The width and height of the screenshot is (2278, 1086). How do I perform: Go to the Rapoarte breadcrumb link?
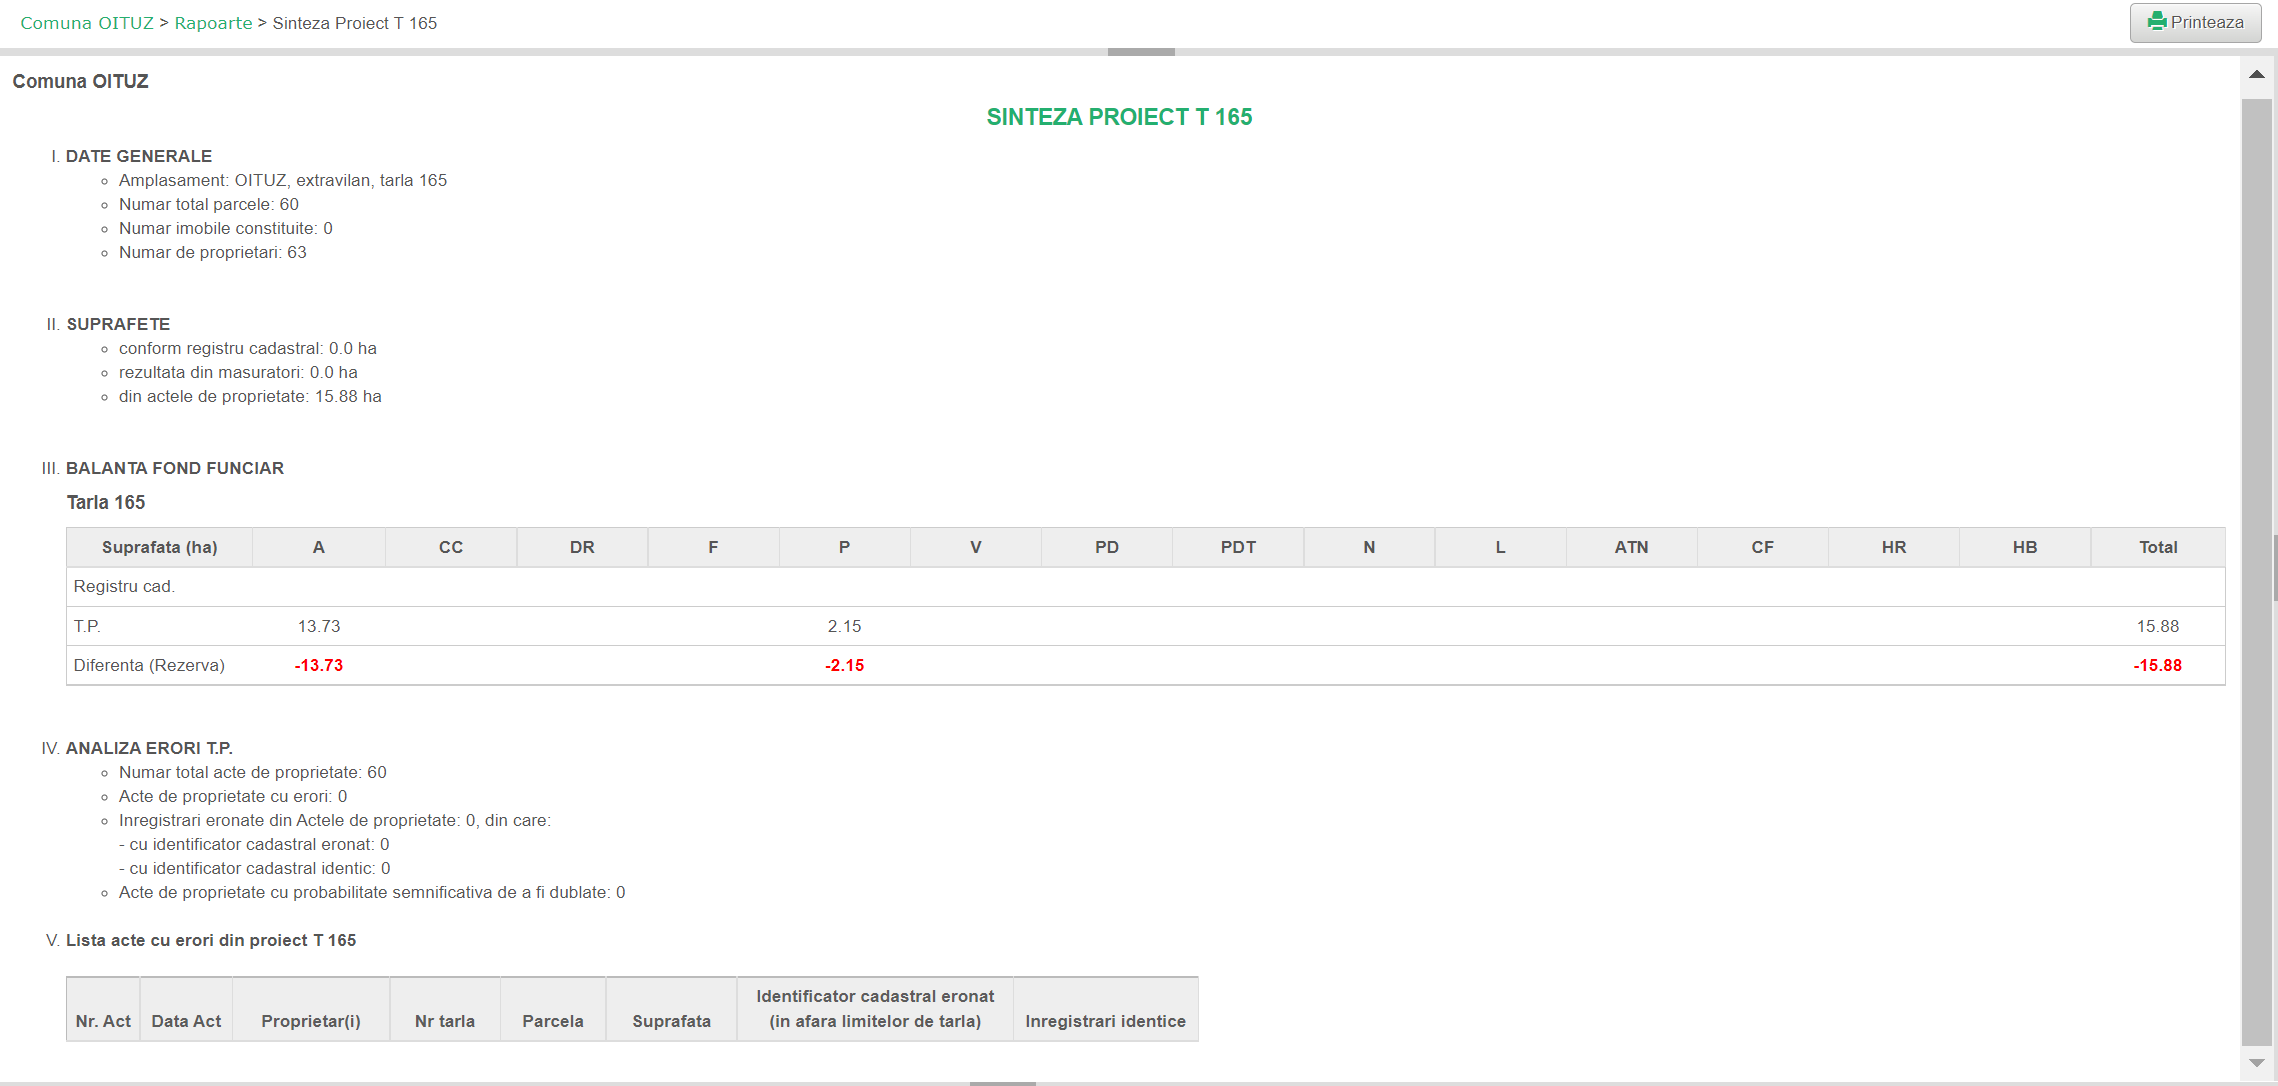pos(213,23)
